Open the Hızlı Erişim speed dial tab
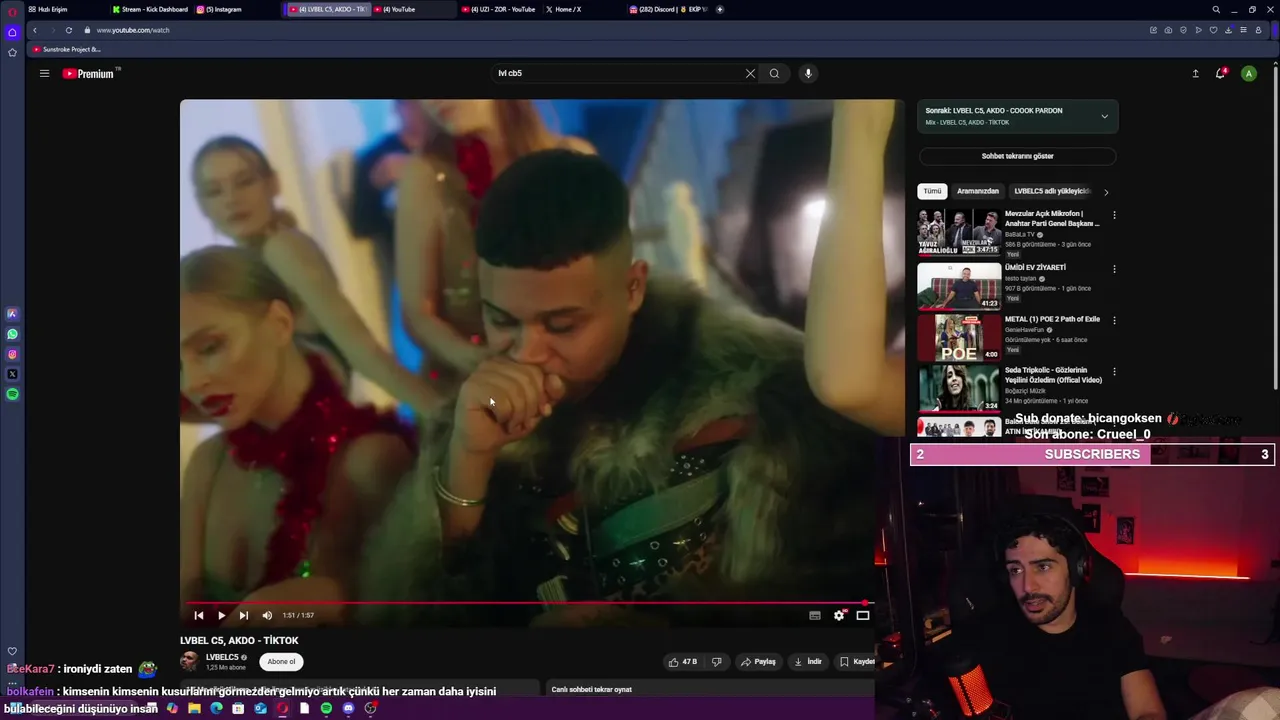 tap(48, 9)
